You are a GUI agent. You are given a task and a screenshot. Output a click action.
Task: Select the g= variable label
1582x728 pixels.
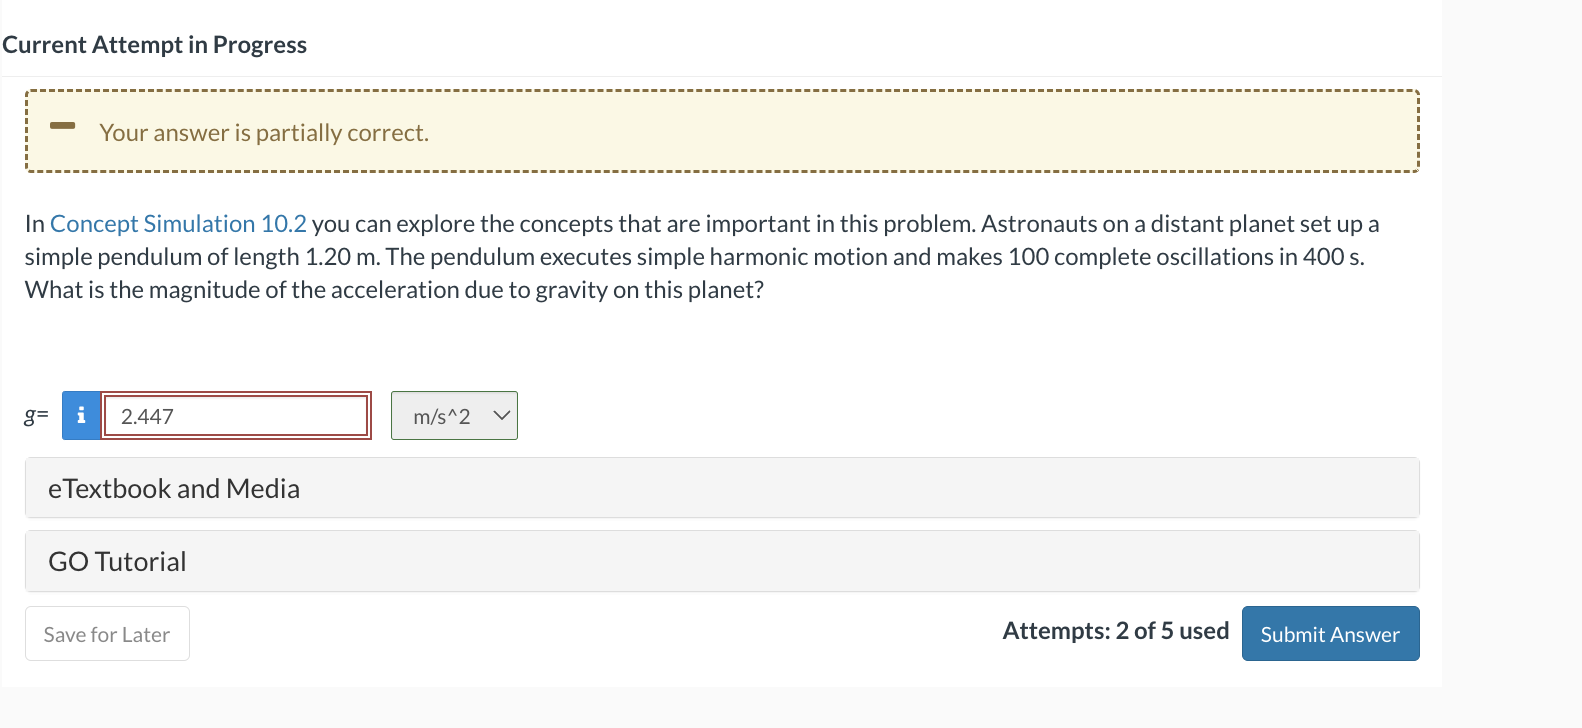click(x=35, y=415)
